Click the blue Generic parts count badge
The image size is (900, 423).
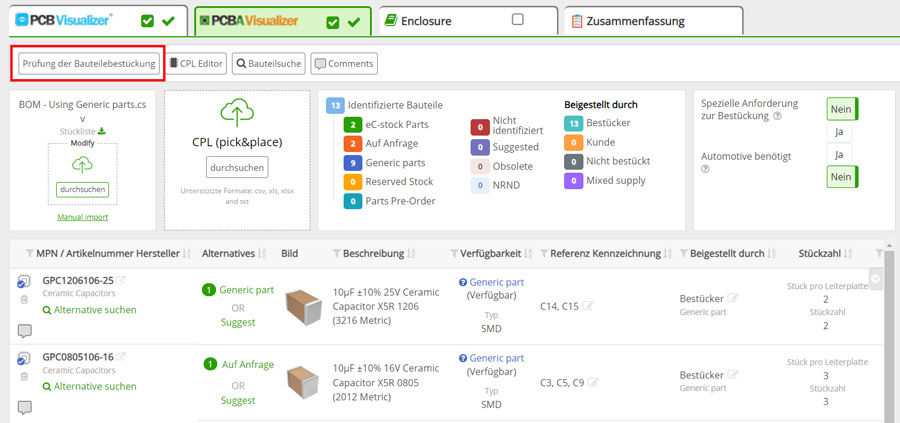352,163
